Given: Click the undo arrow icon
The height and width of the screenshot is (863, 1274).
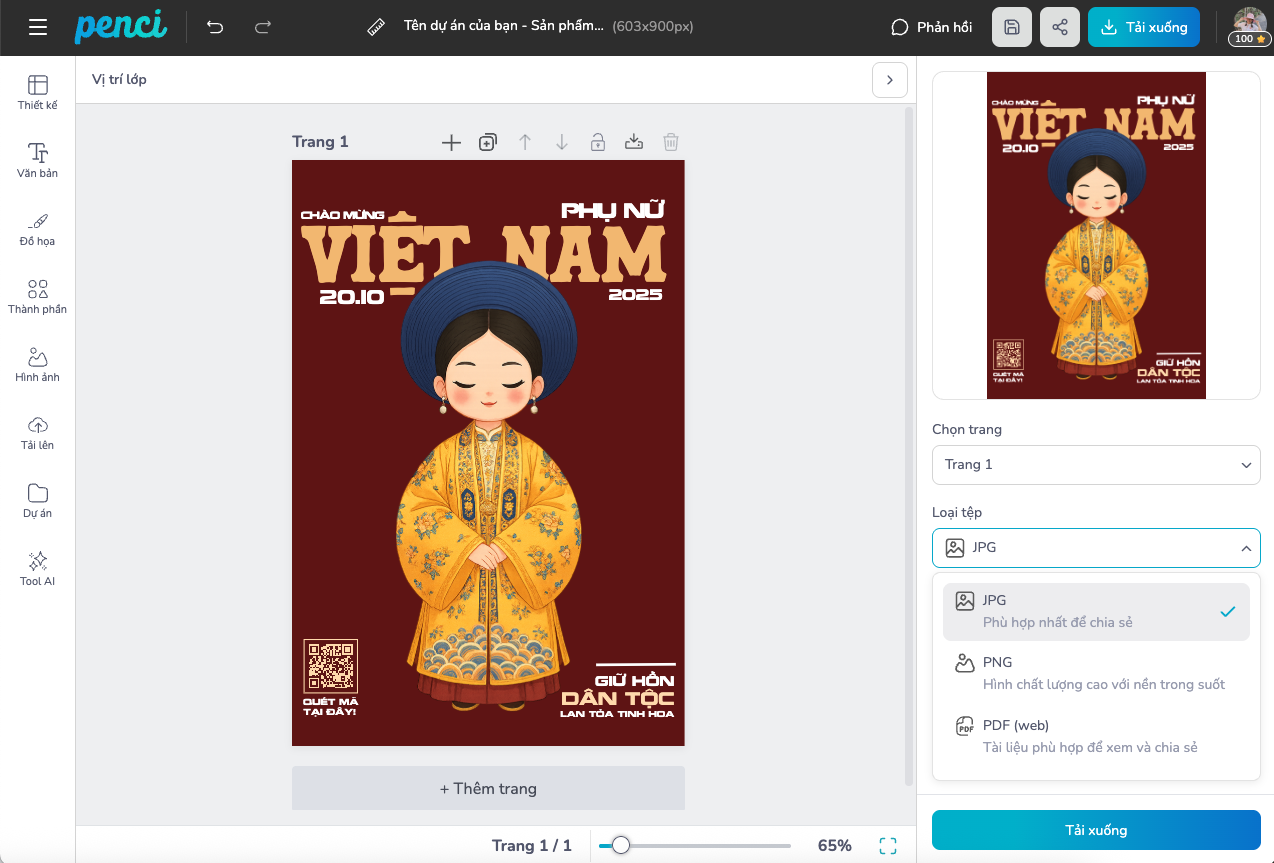Looking at the screenshot, I should click(215, 27).
